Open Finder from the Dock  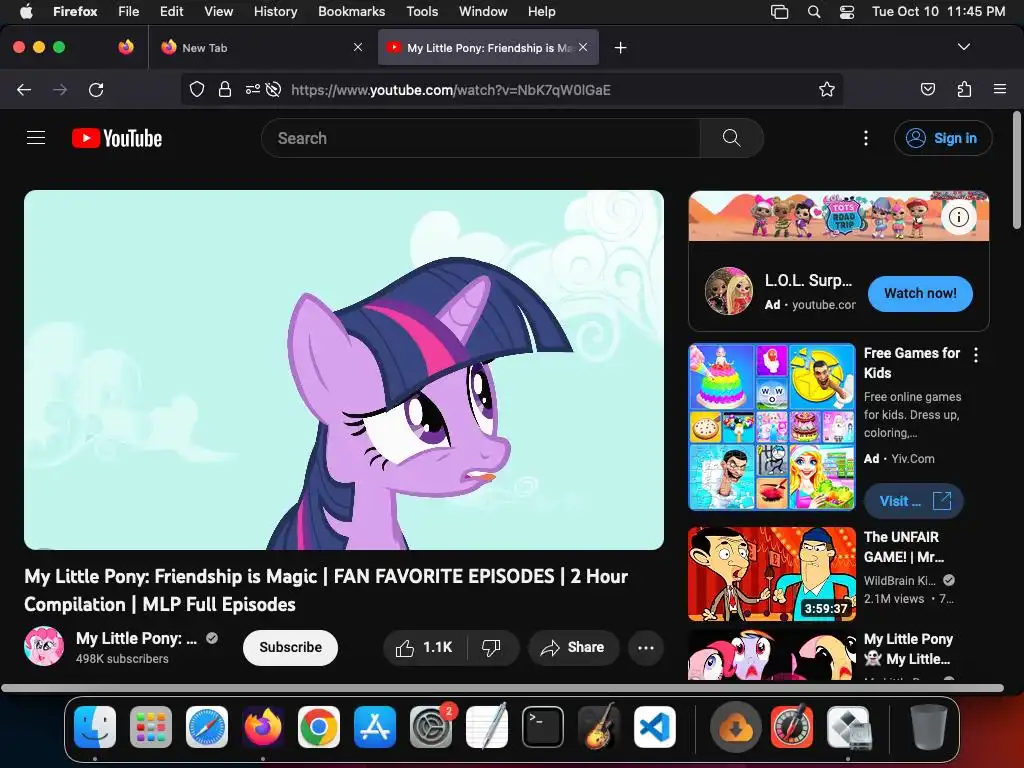95,727
